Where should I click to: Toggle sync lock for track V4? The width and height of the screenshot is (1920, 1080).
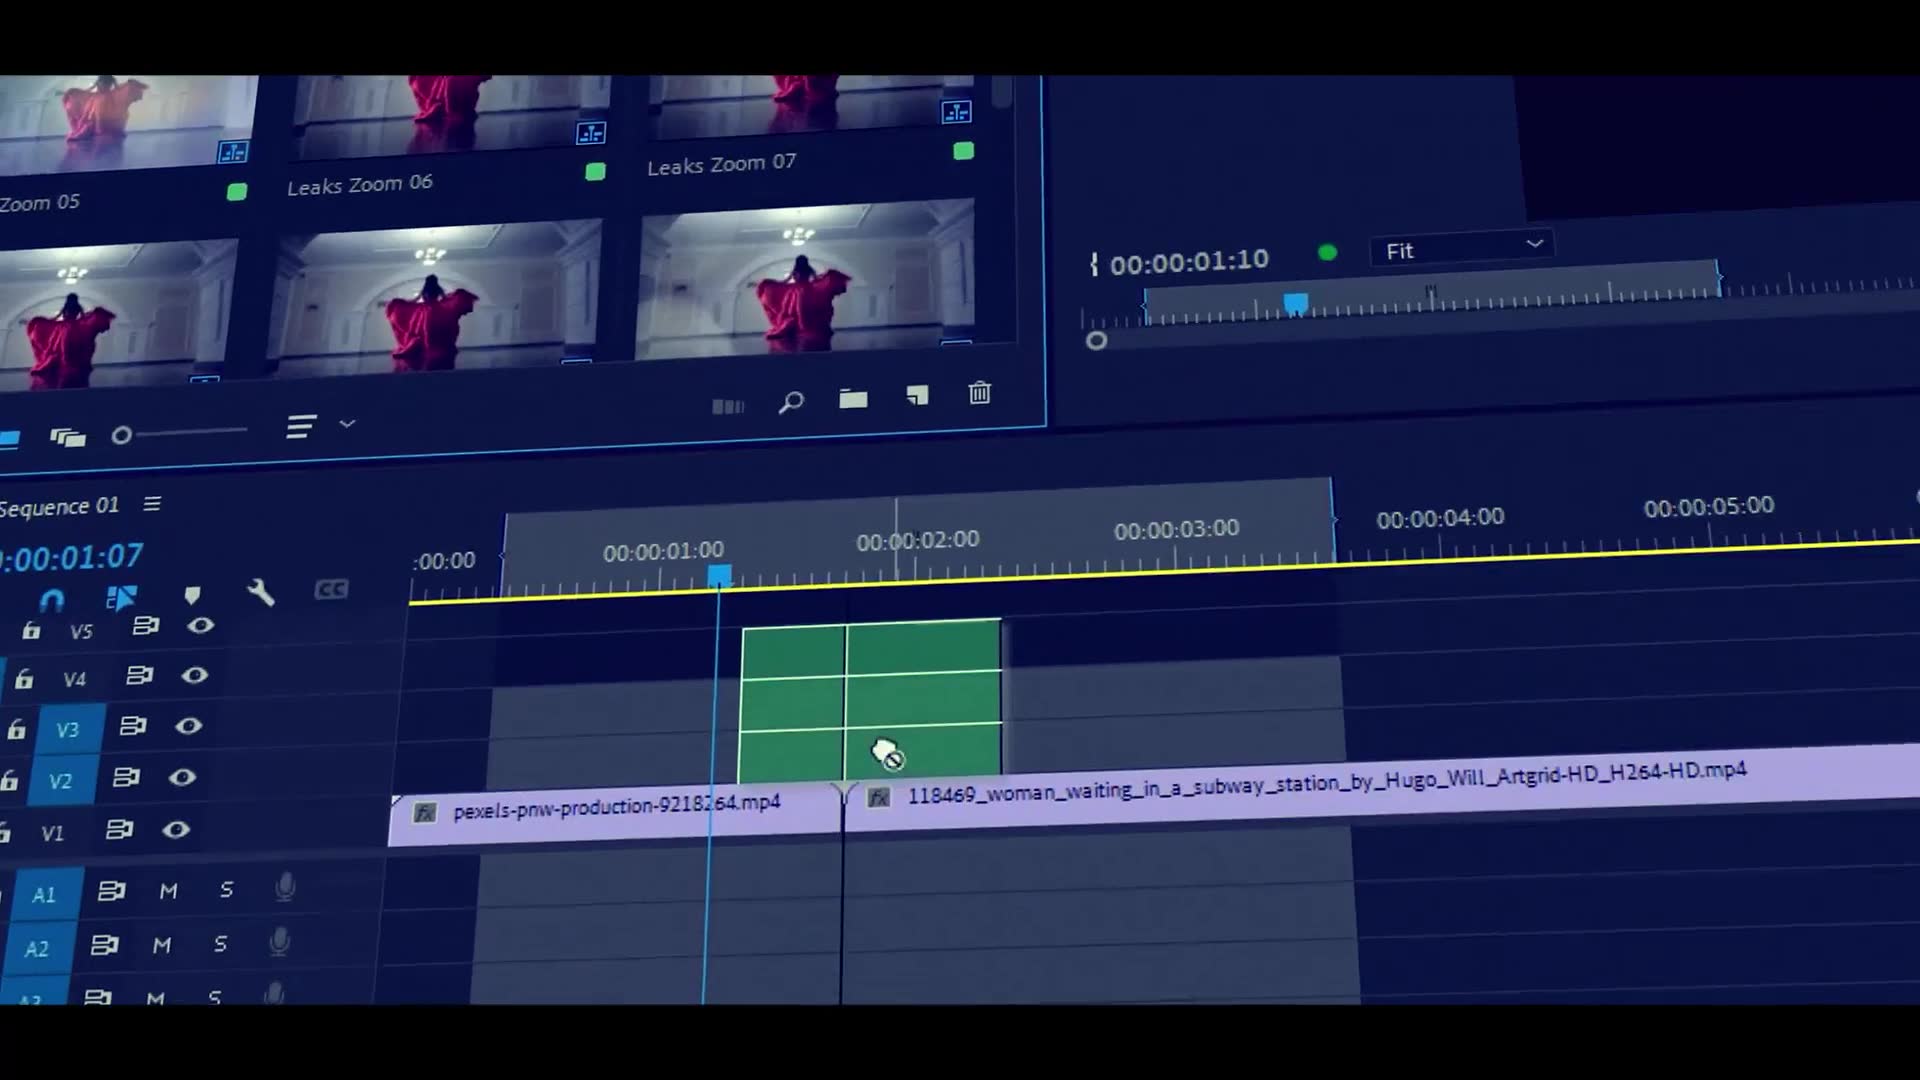pyautogui.click(x=139, y=676)
